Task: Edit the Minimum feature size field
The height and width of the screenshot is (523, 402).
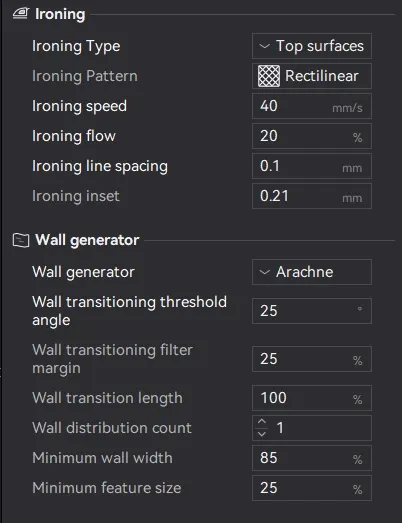Action: [312, 488]
